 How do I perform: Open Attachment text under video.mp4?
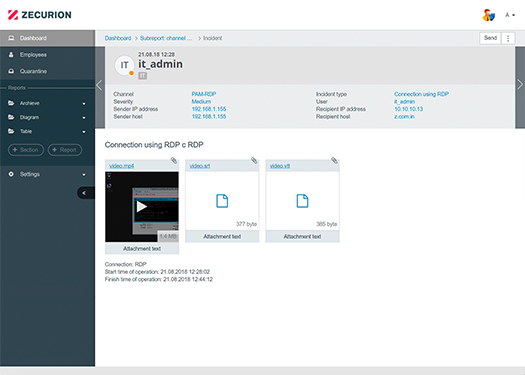coord(142,248)
